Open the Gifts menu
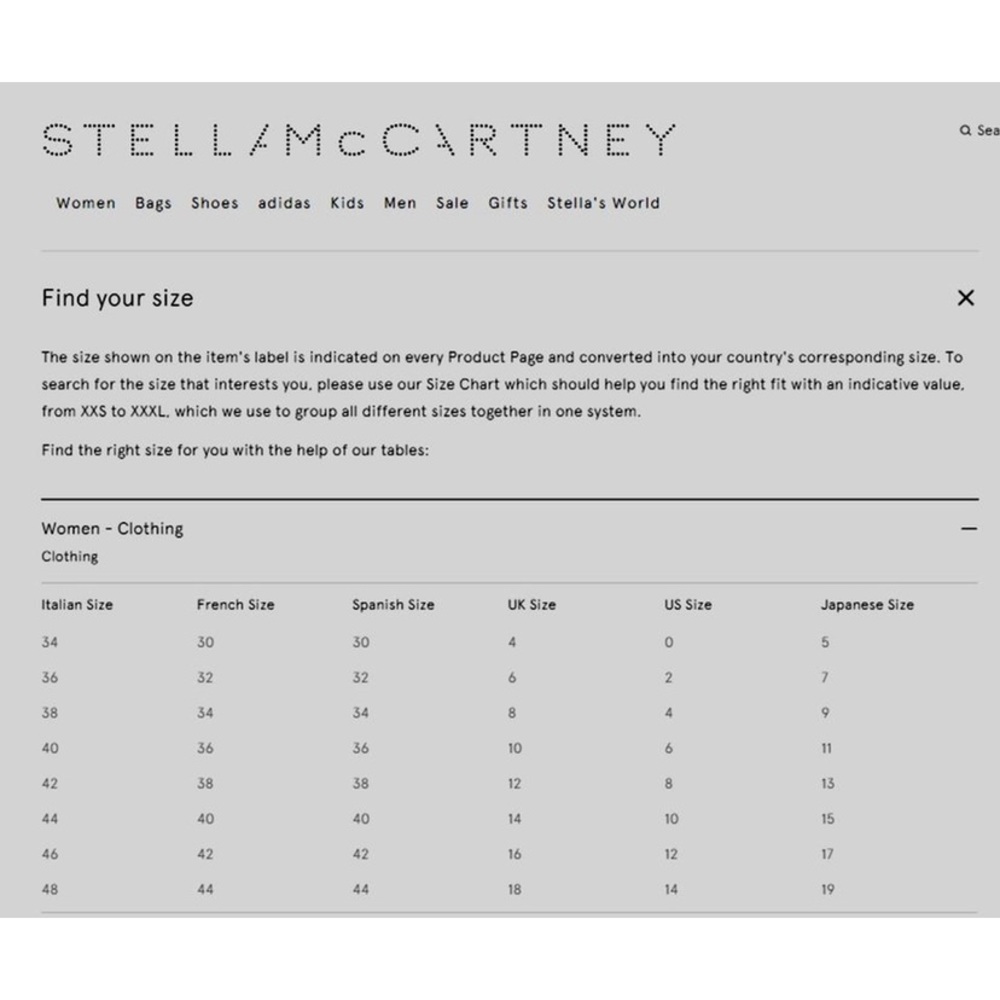The image size is (1000, 1000). tap(508, 203)
